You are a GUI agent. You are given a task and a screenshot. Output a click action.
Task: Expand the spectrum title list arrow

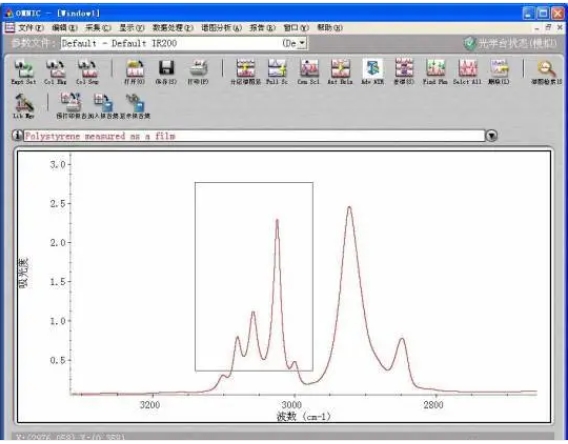[491, 136]
